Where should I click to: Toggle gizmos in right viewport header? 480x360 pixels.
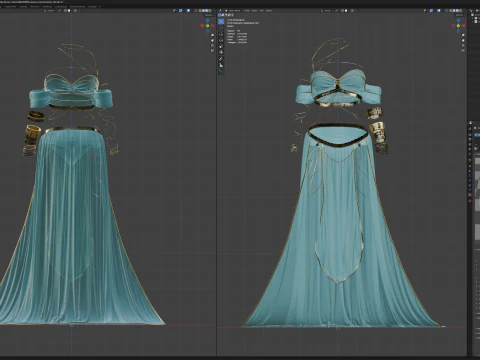pyautogui.click(x=432, y=10)
